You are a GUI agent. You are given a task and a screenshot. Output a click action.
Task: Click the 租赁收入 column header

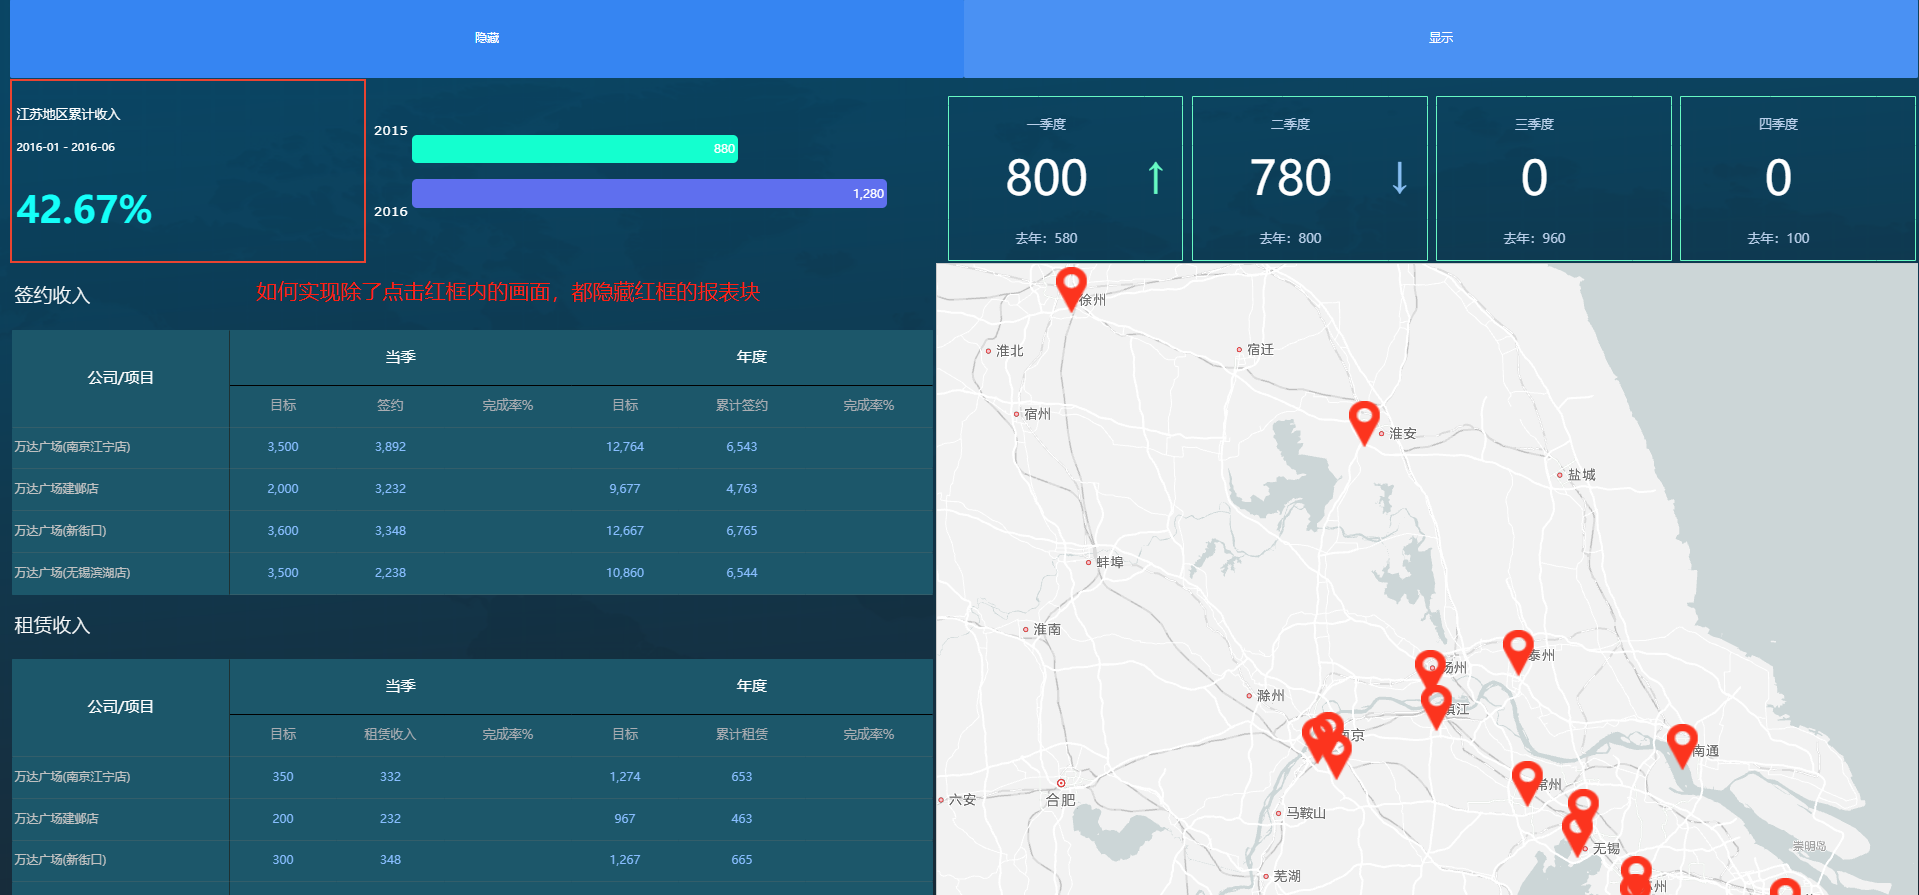390,734
